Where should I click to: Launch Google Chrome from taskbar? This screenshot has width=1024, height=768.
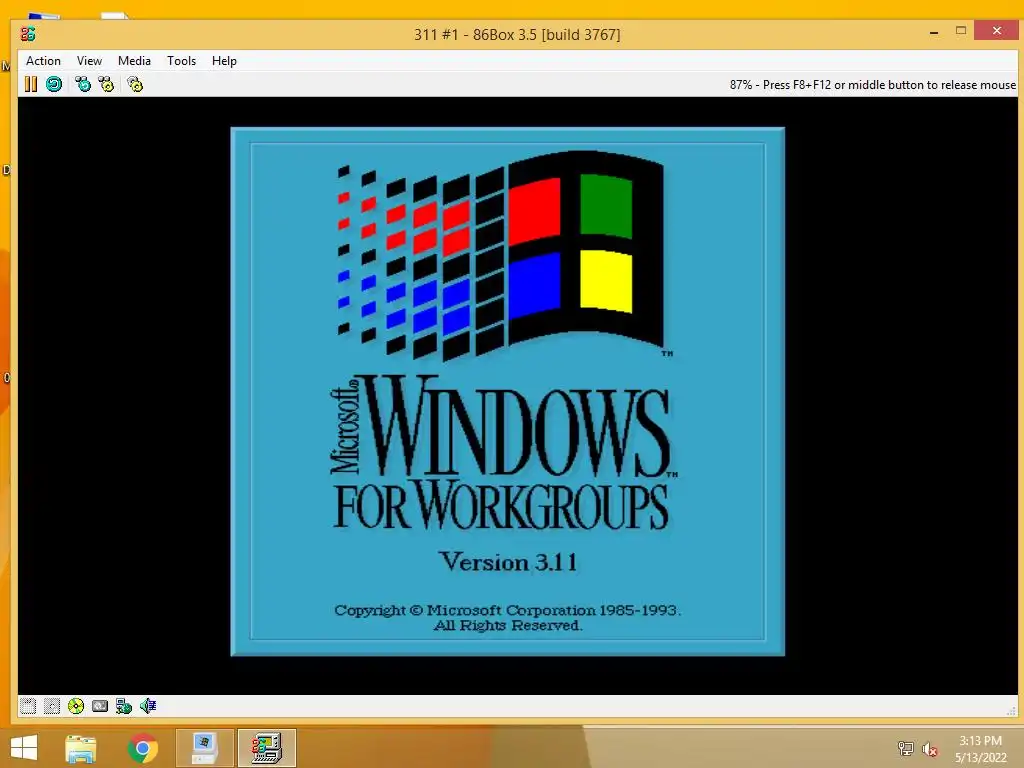(x=142, y=748)
